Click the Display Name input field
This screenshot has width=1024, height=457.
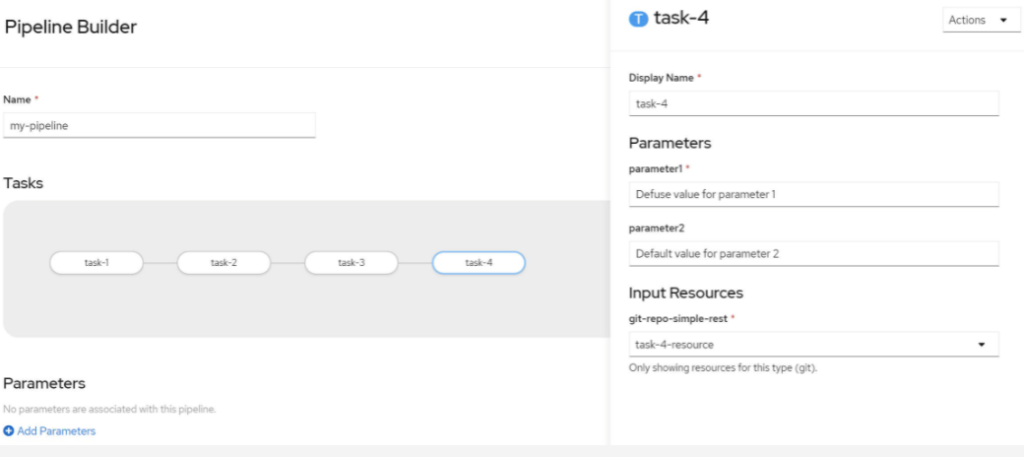(814, 103)
